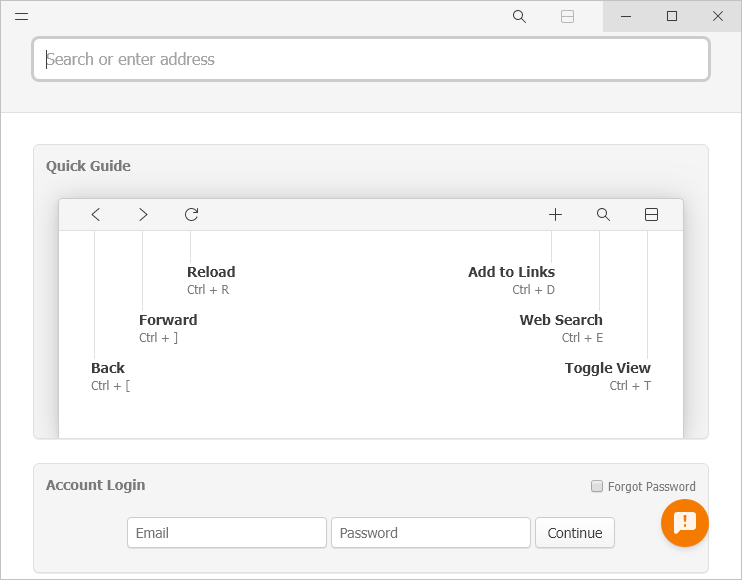The width and height of the screenshot is (742, 580).
Task: Focus the Email input field
Action: point(227,533)
